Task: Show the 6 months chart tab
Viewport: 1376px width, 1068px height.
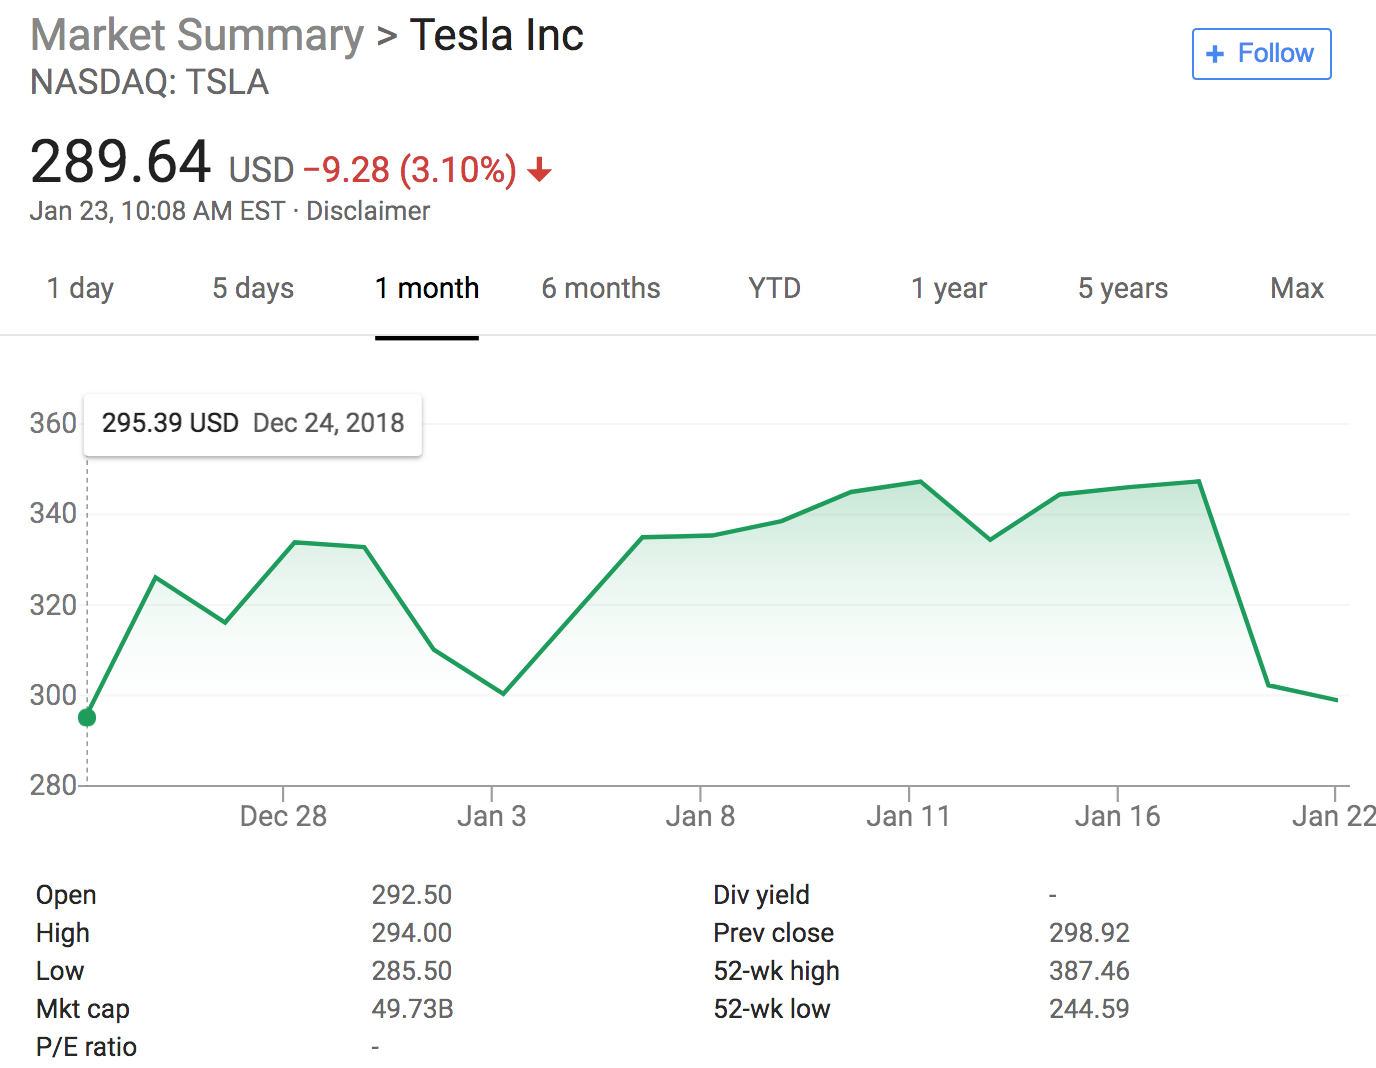Action: [x=601, y=289]
